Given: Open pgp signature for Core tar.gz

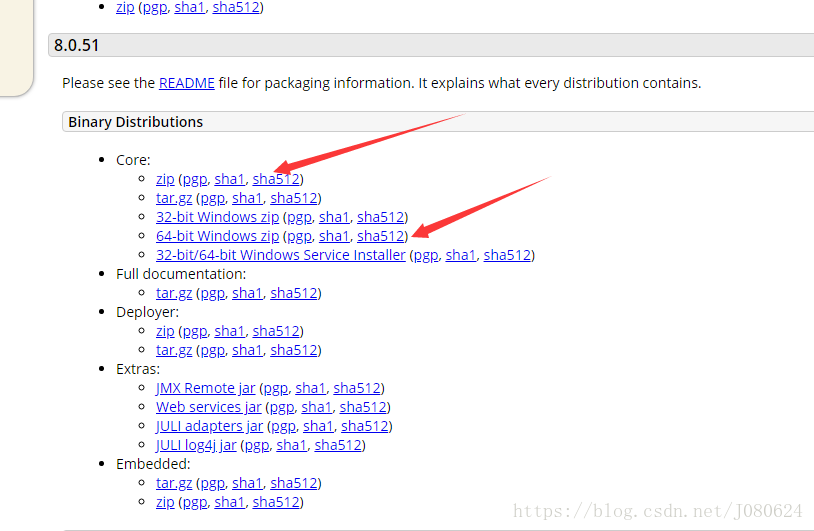Looking at the screenshot, I should click(212, 199).
